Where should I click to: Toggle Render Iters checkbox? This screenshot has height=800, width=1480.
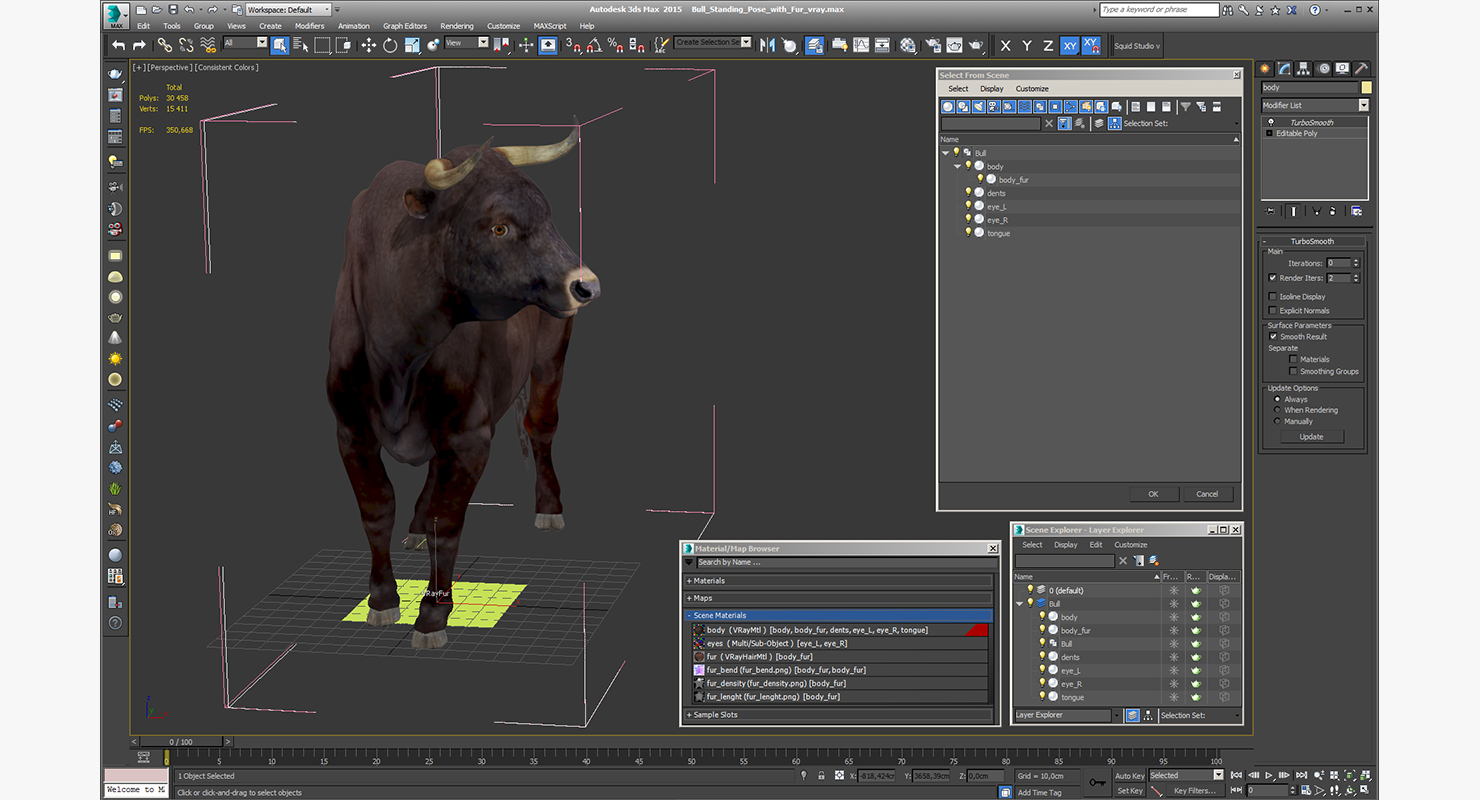[x=1272, y=278]
